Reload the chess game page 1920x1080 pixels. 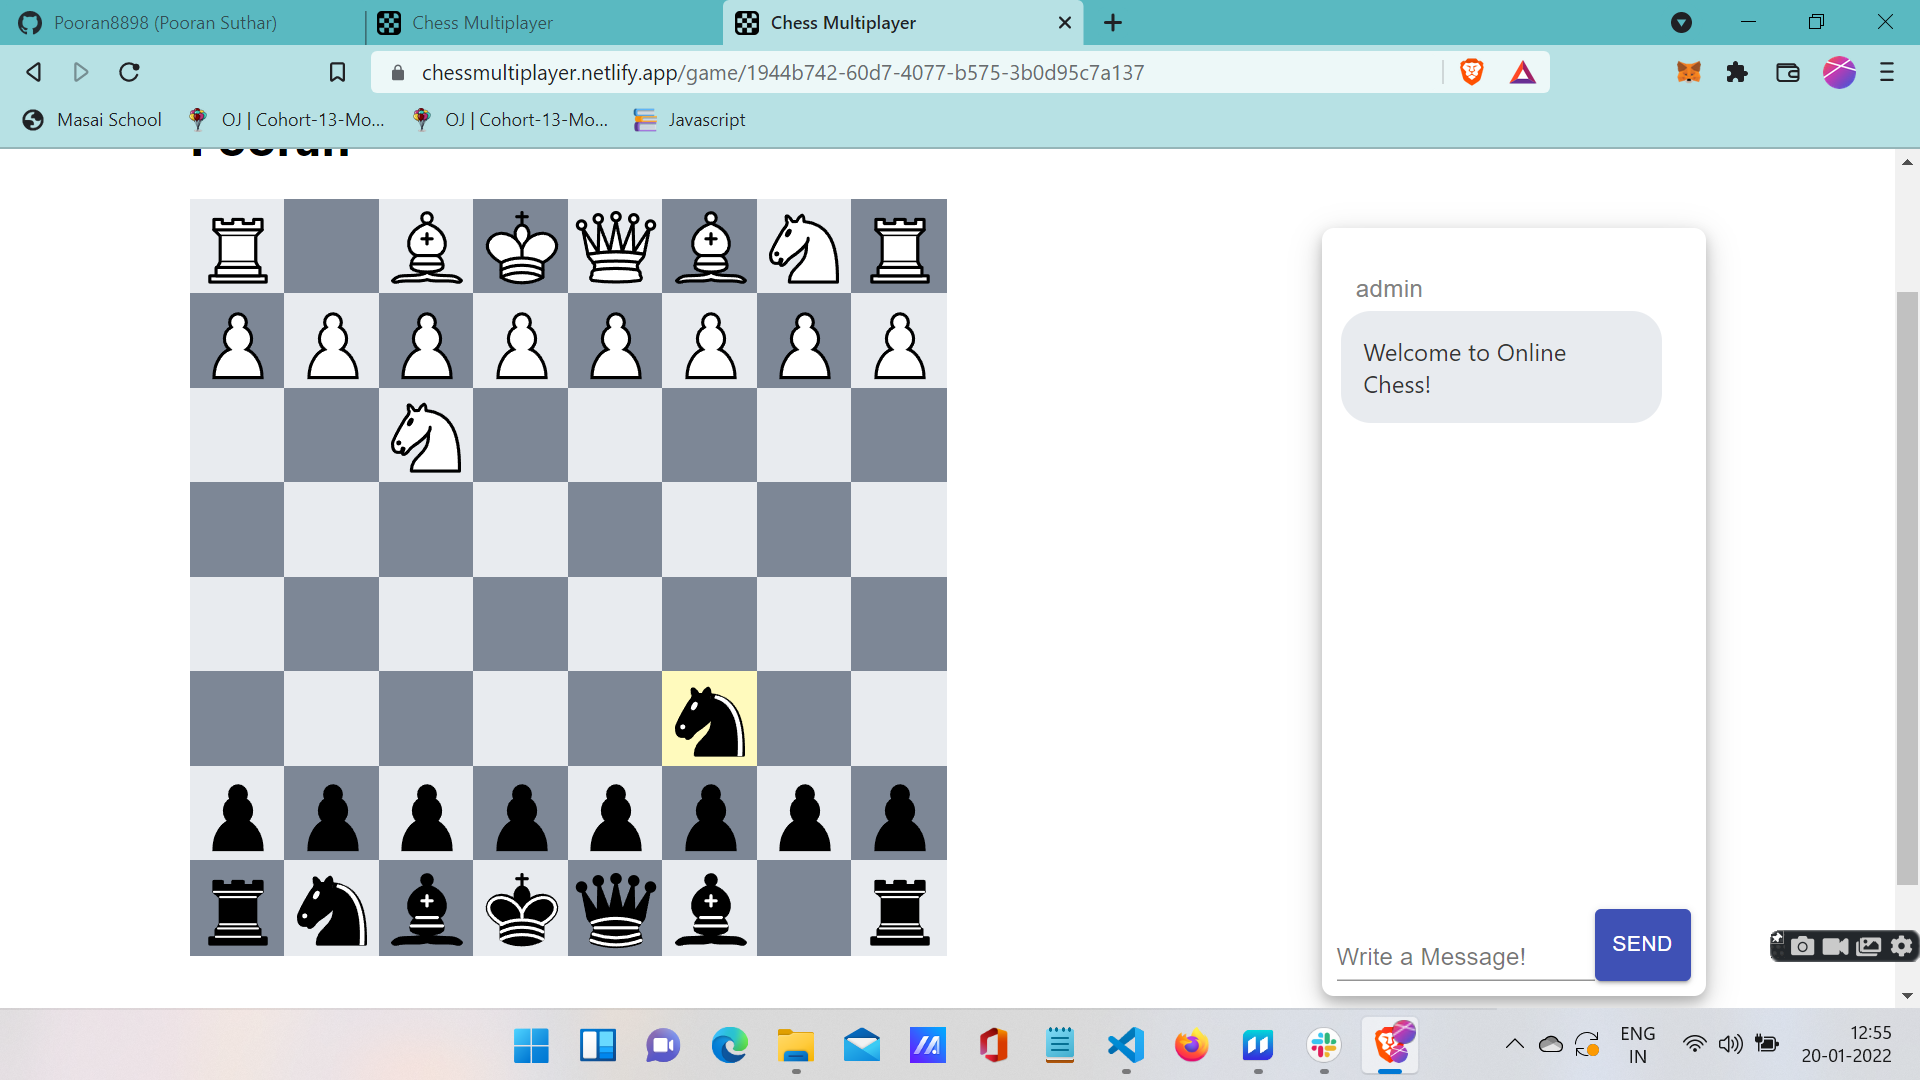click(129, 72)
